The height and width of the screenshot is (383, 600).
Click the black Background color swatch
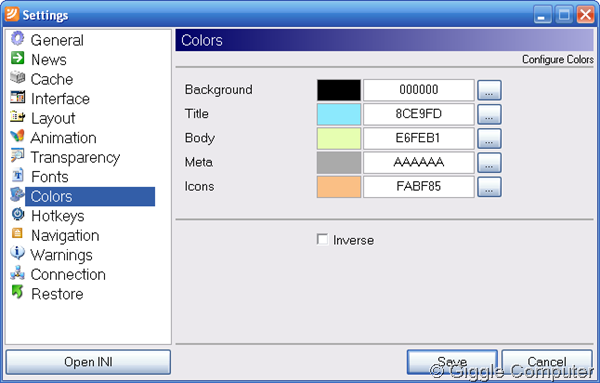click(x=339, y=90)
